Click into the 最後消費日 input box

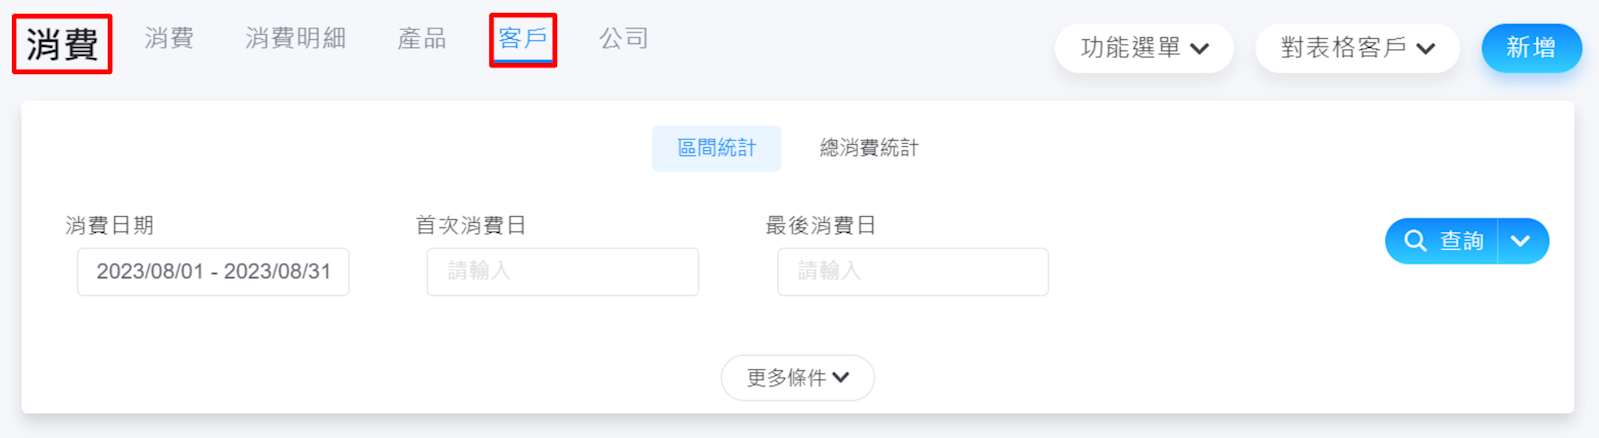click(912, 272)
